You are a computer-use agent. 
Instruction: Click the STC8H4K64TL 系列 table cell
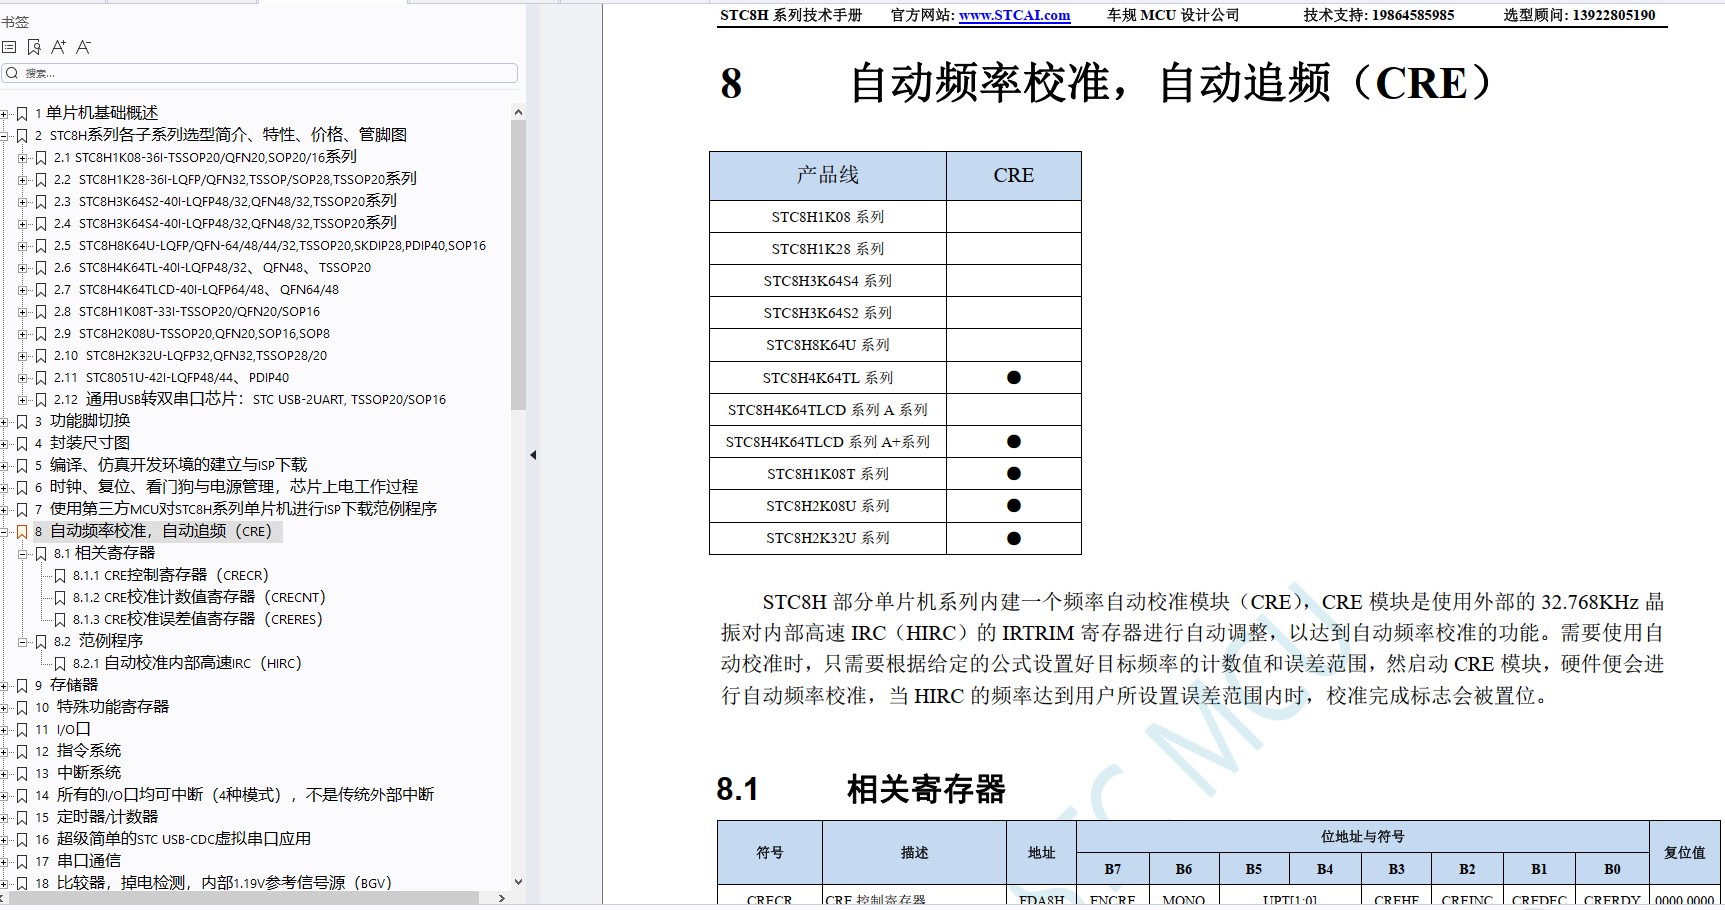[828, 378]
